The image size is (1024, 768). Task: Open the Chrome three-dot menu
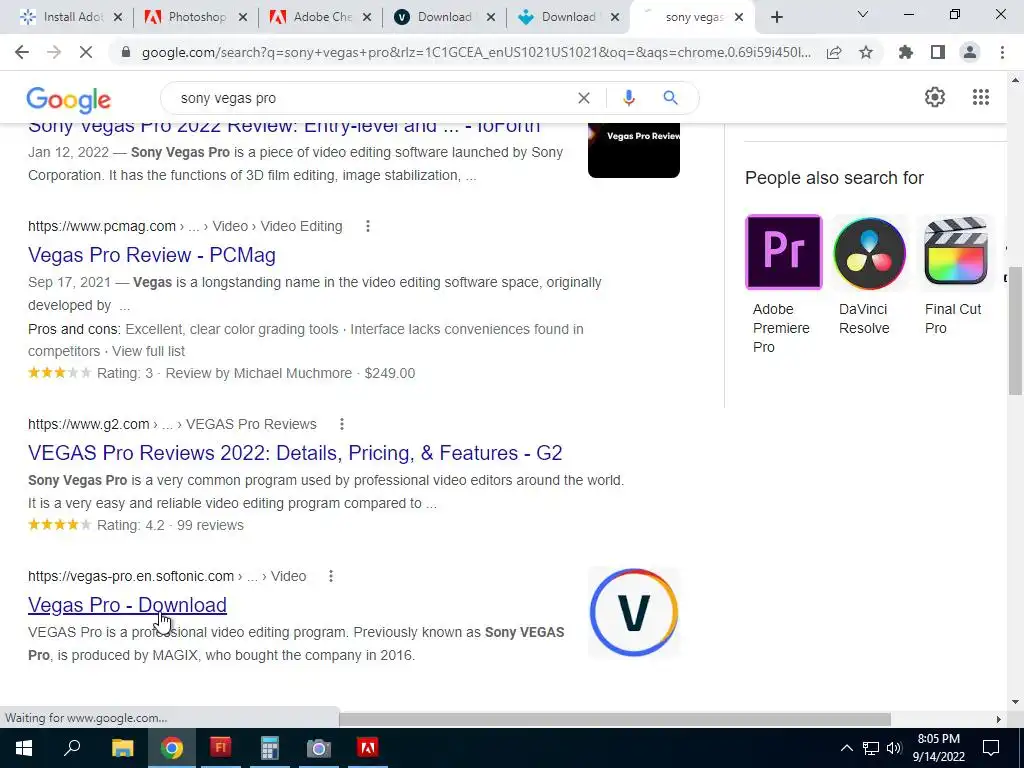pyautogui.click(x=1002, y=52)
